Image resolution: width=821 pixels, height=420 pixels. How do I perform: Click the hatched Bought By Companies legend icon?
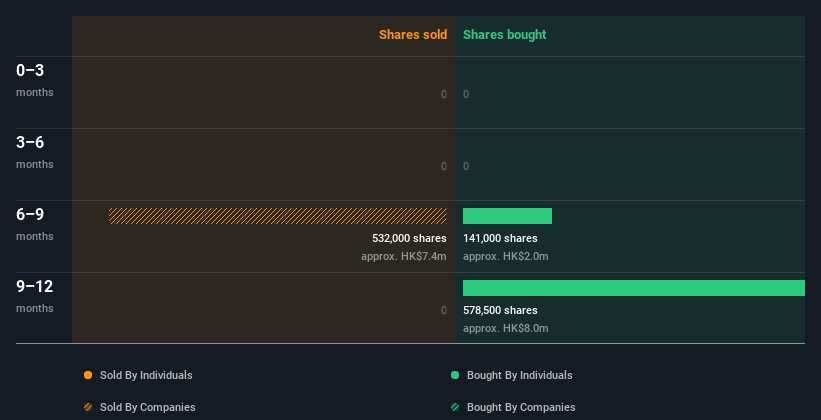(x=455, y=407)
